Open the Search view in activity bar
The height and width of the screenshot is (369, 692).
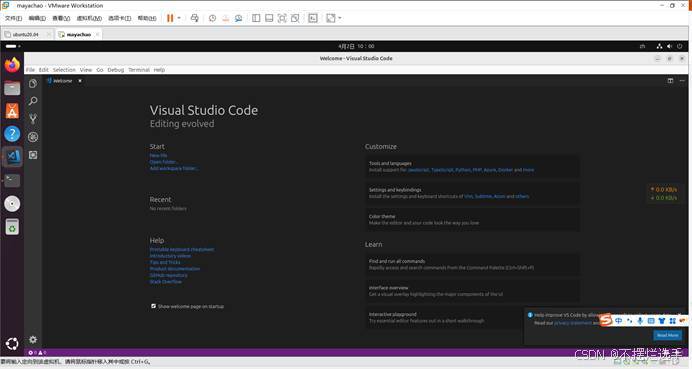tap(33, 101)
